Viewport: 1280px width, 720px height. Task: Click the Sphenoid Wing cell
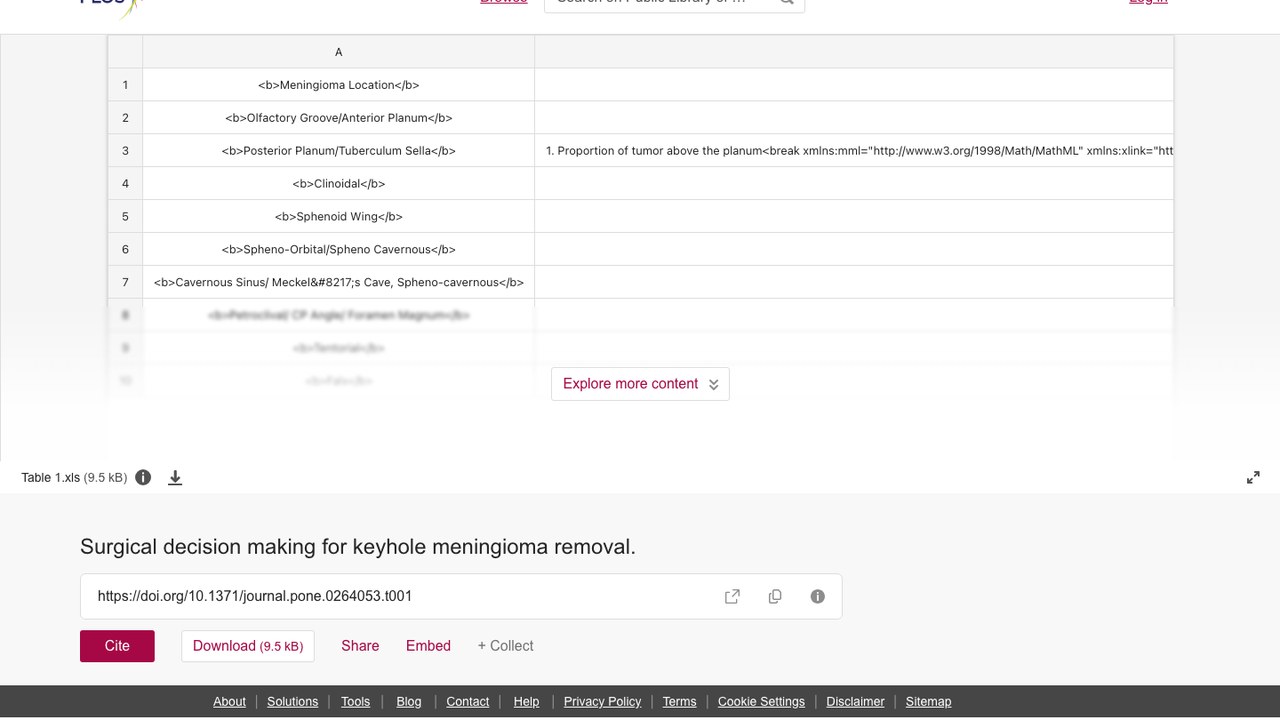(338, 216)
